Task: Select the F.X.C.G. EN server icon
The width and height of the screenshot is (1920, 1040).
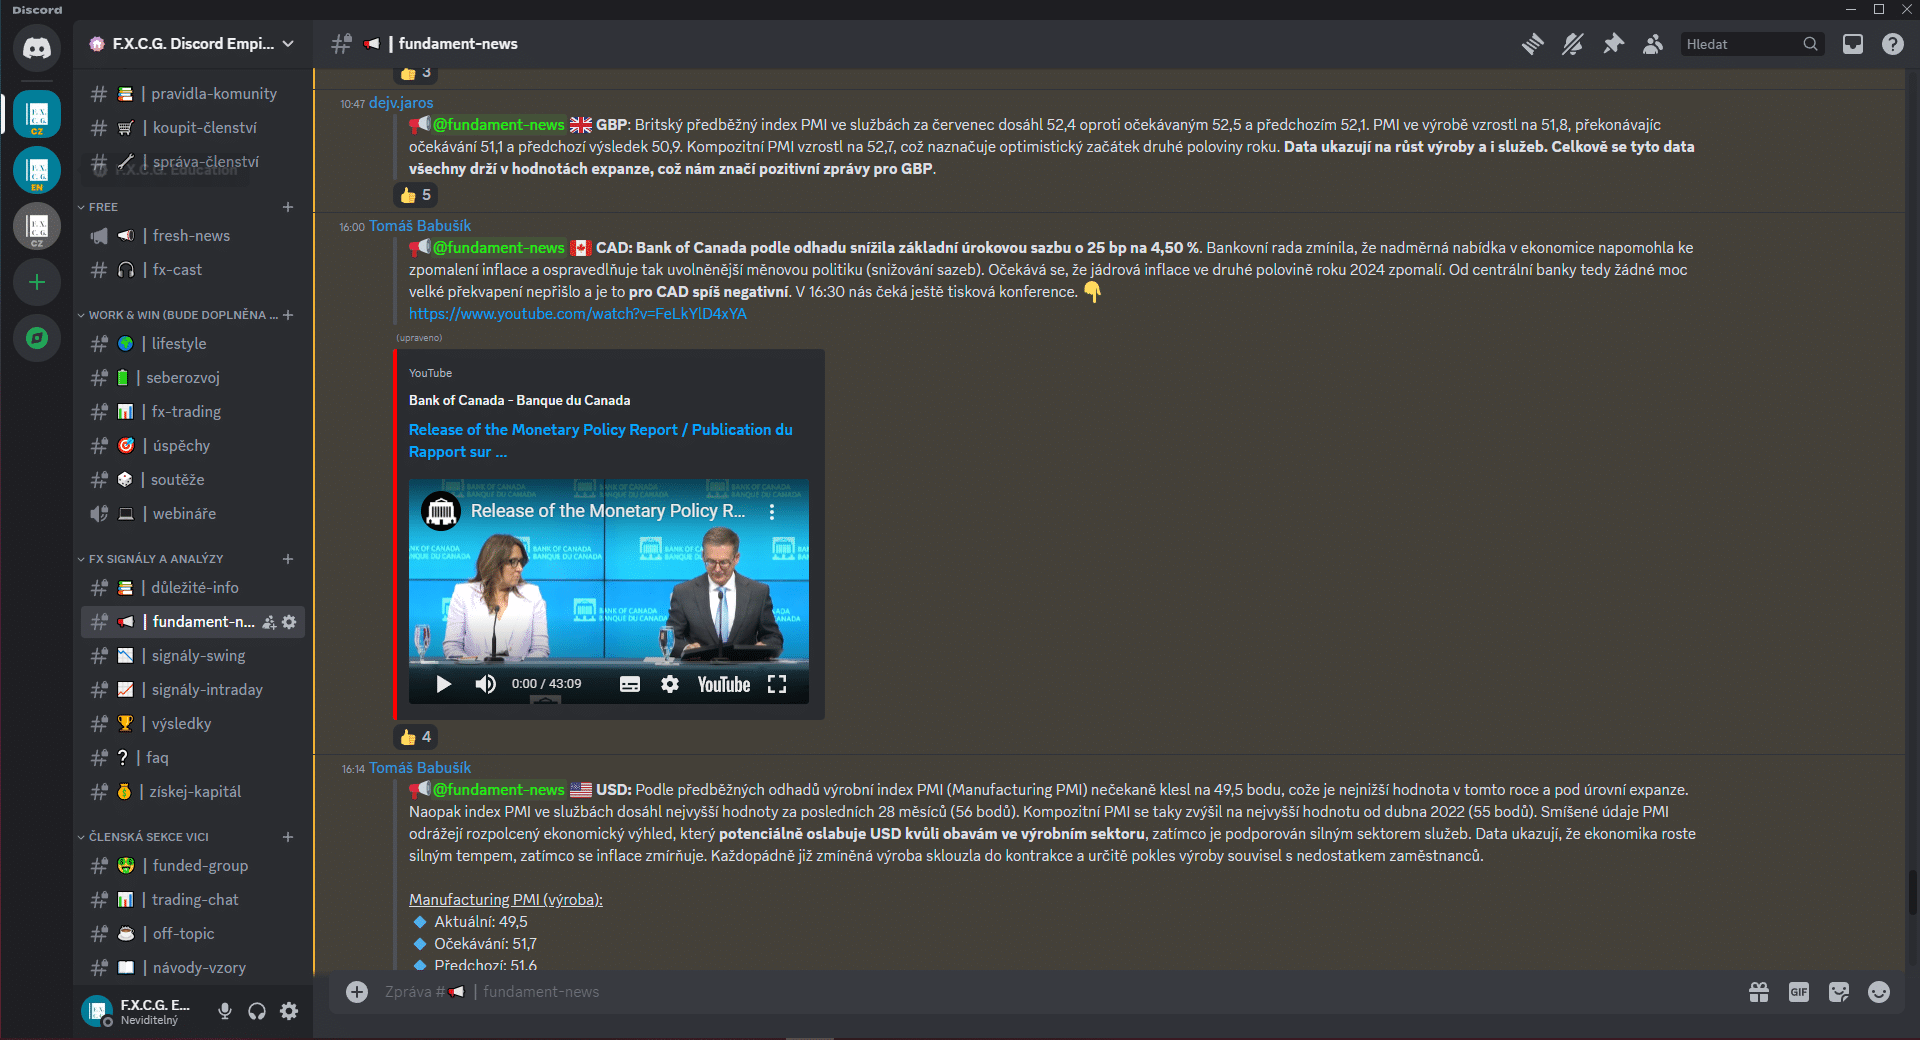Action: pyautogui.click(x=37, y=170)
